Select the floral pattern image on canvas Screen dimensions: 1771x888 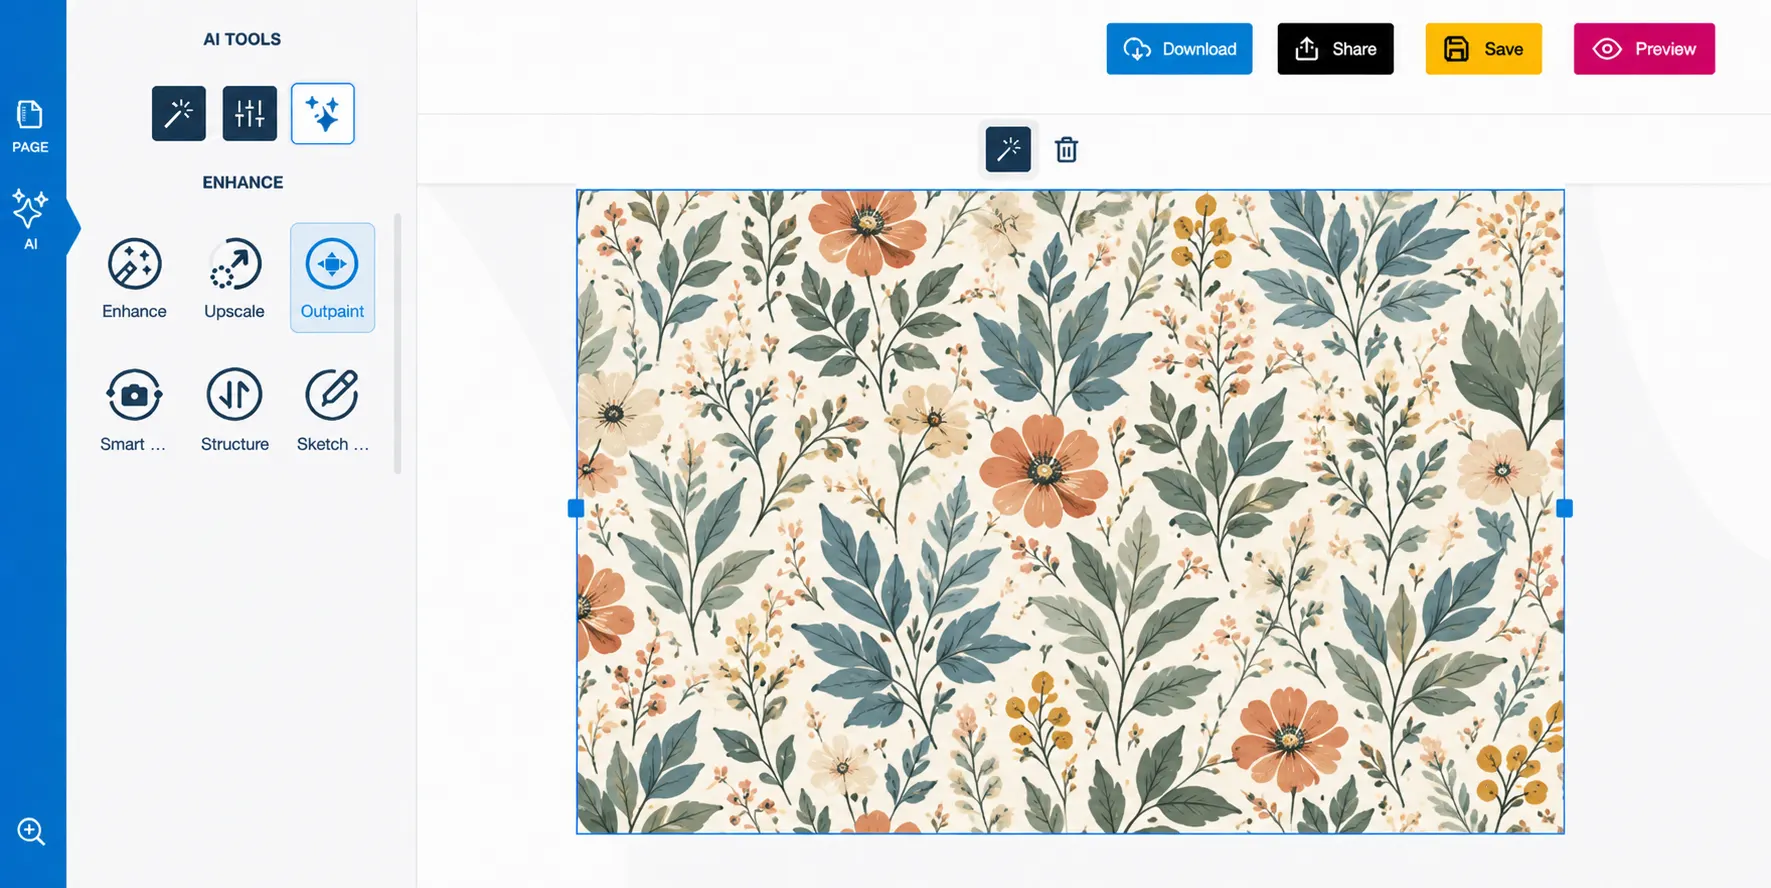point(1070,512)
